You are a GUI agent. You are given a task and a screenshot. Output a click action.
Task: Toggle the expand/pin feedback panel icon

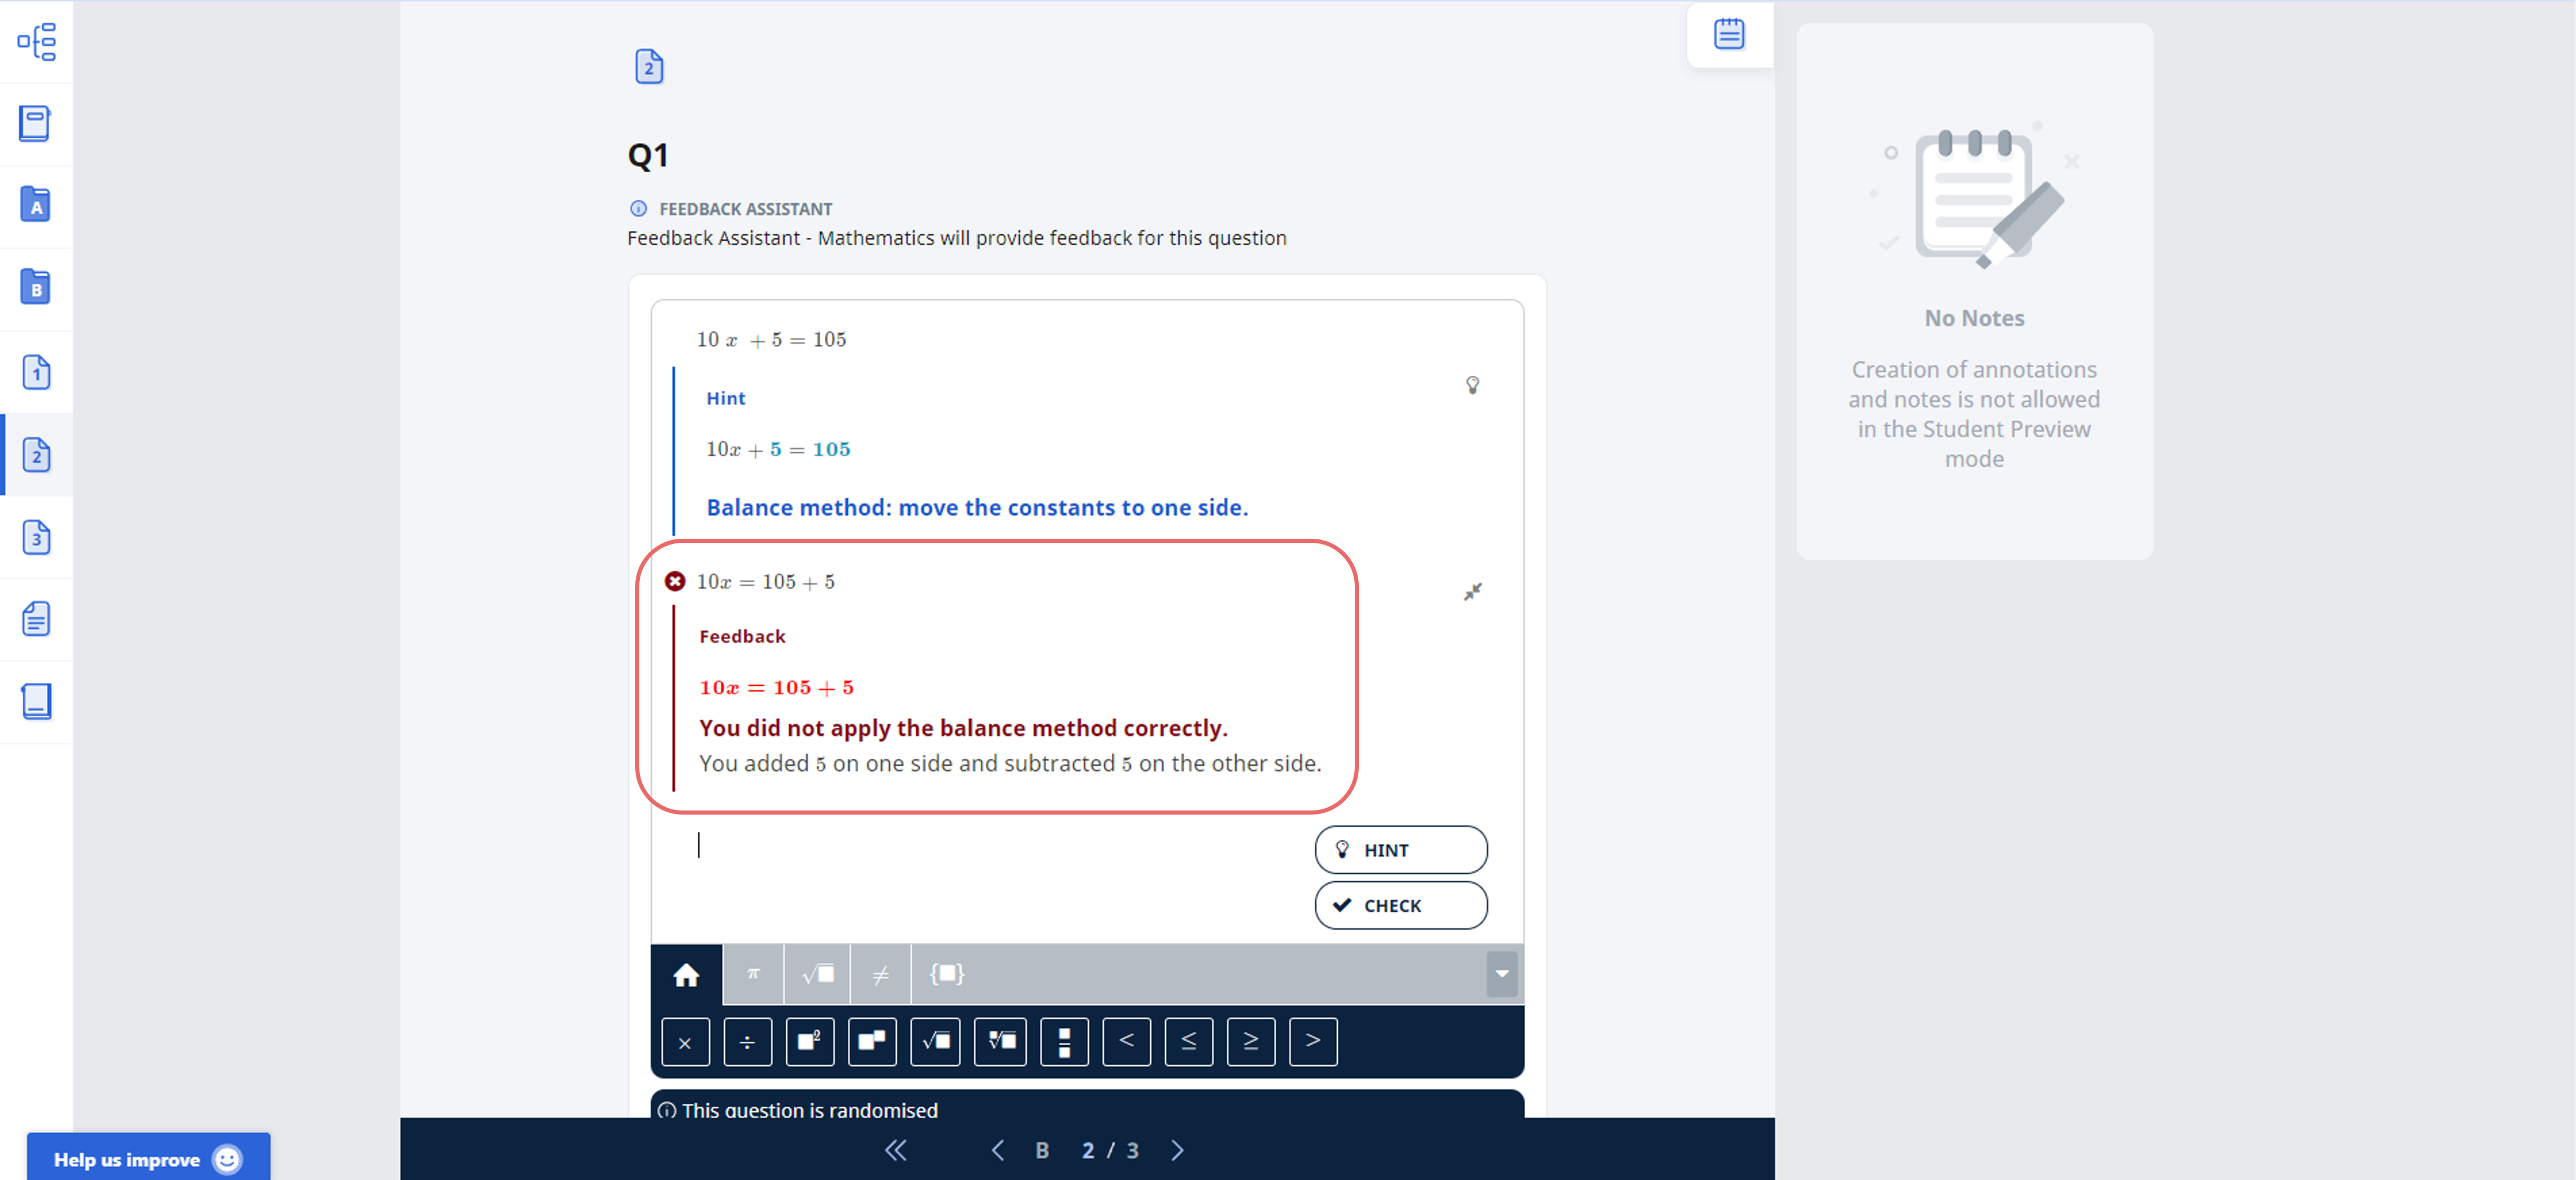click(1470, 591)
